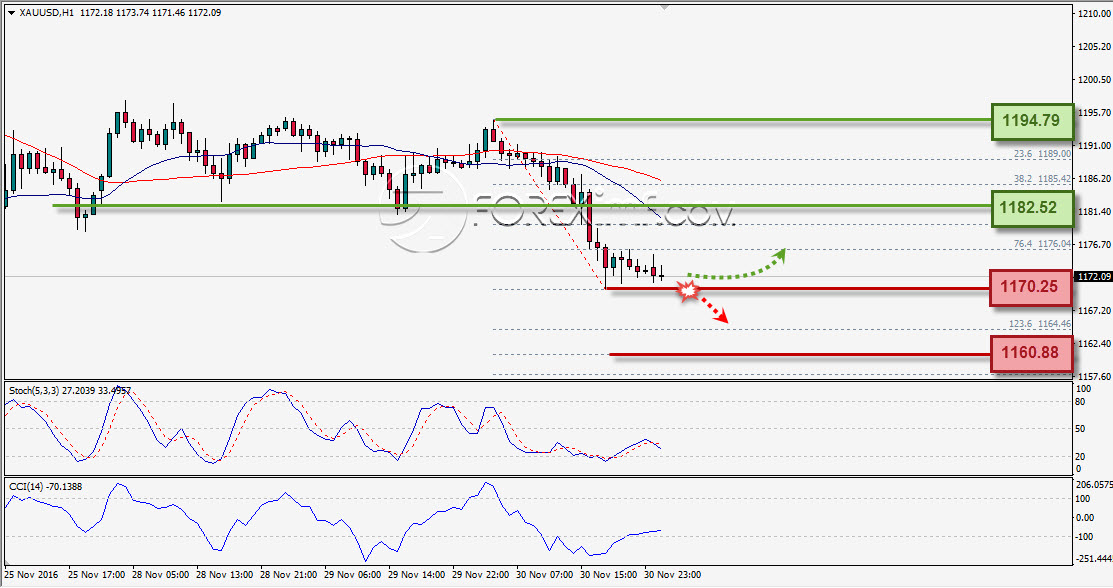1113x588 pixels.
Task: Click the Stoch(5,3,3) indicator label
Action: point(70,391)
